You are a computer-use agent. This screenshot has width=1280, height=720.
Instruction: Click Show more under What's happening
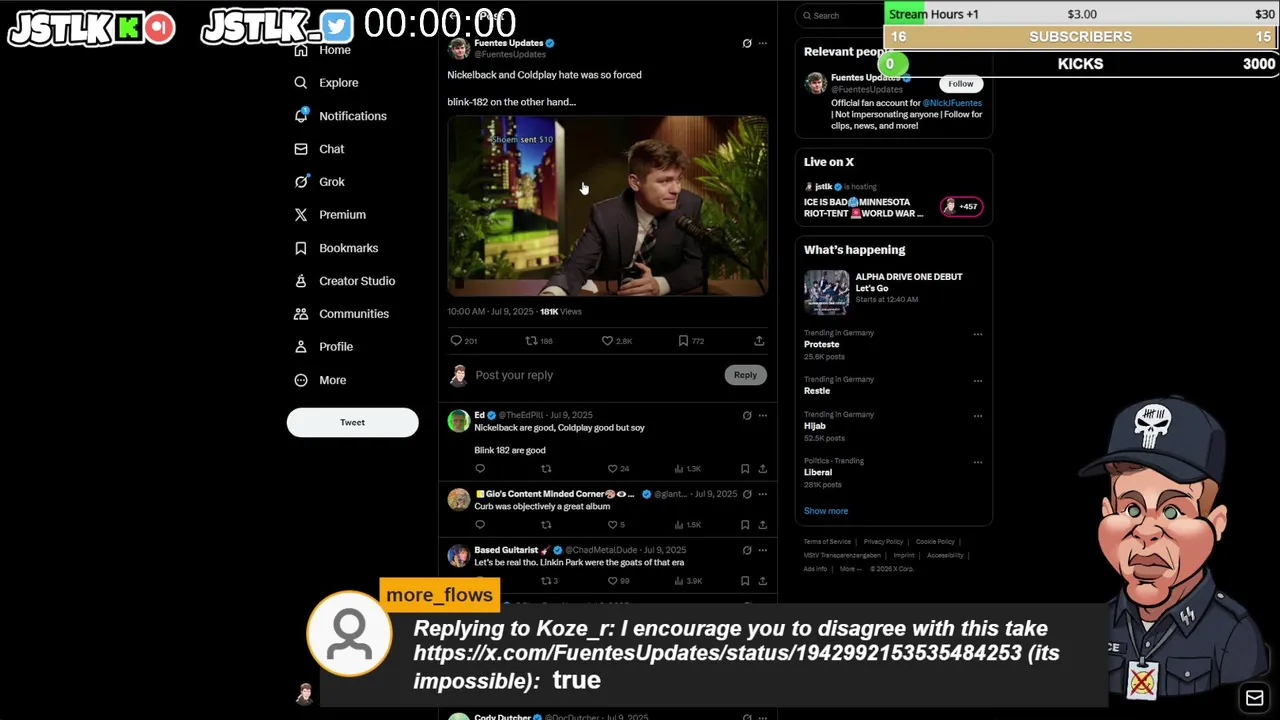click(x=826, y=511)
